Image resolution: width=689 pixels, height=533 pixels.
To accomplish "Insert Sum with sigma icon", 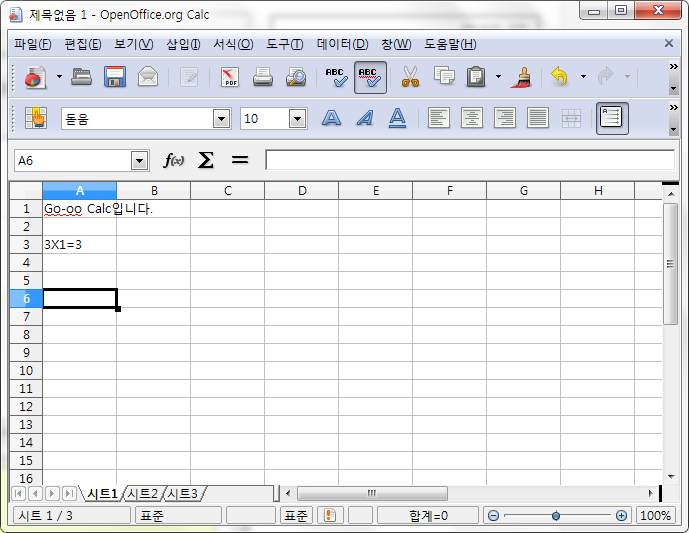I will [x=206, y=160].
